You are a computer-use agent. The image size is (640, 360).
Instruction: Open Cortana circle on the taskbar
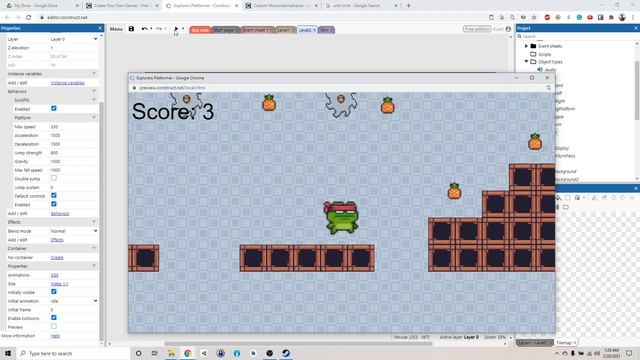(x=138, y=353)
